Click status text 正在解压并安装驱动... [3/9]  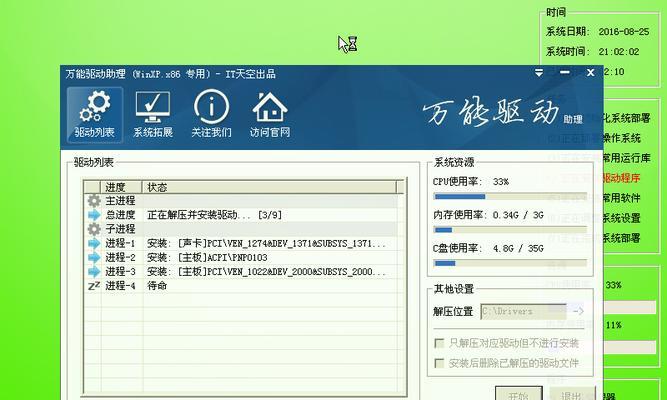[214, 215]
